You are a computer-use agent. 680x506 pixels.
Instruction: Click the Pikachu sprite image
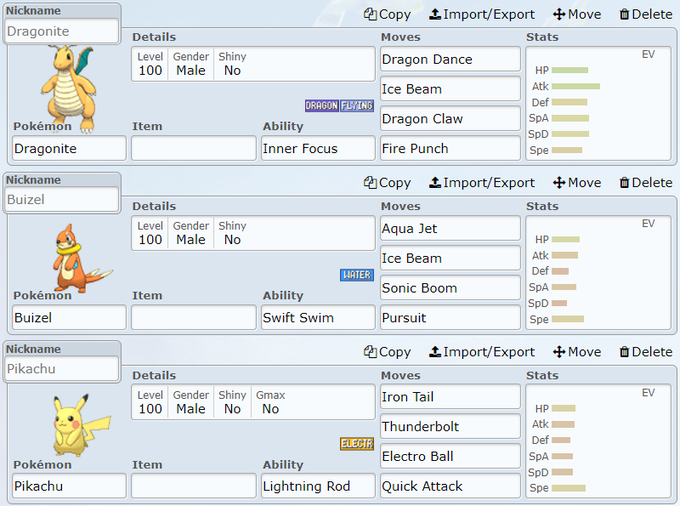click(80, 425)
